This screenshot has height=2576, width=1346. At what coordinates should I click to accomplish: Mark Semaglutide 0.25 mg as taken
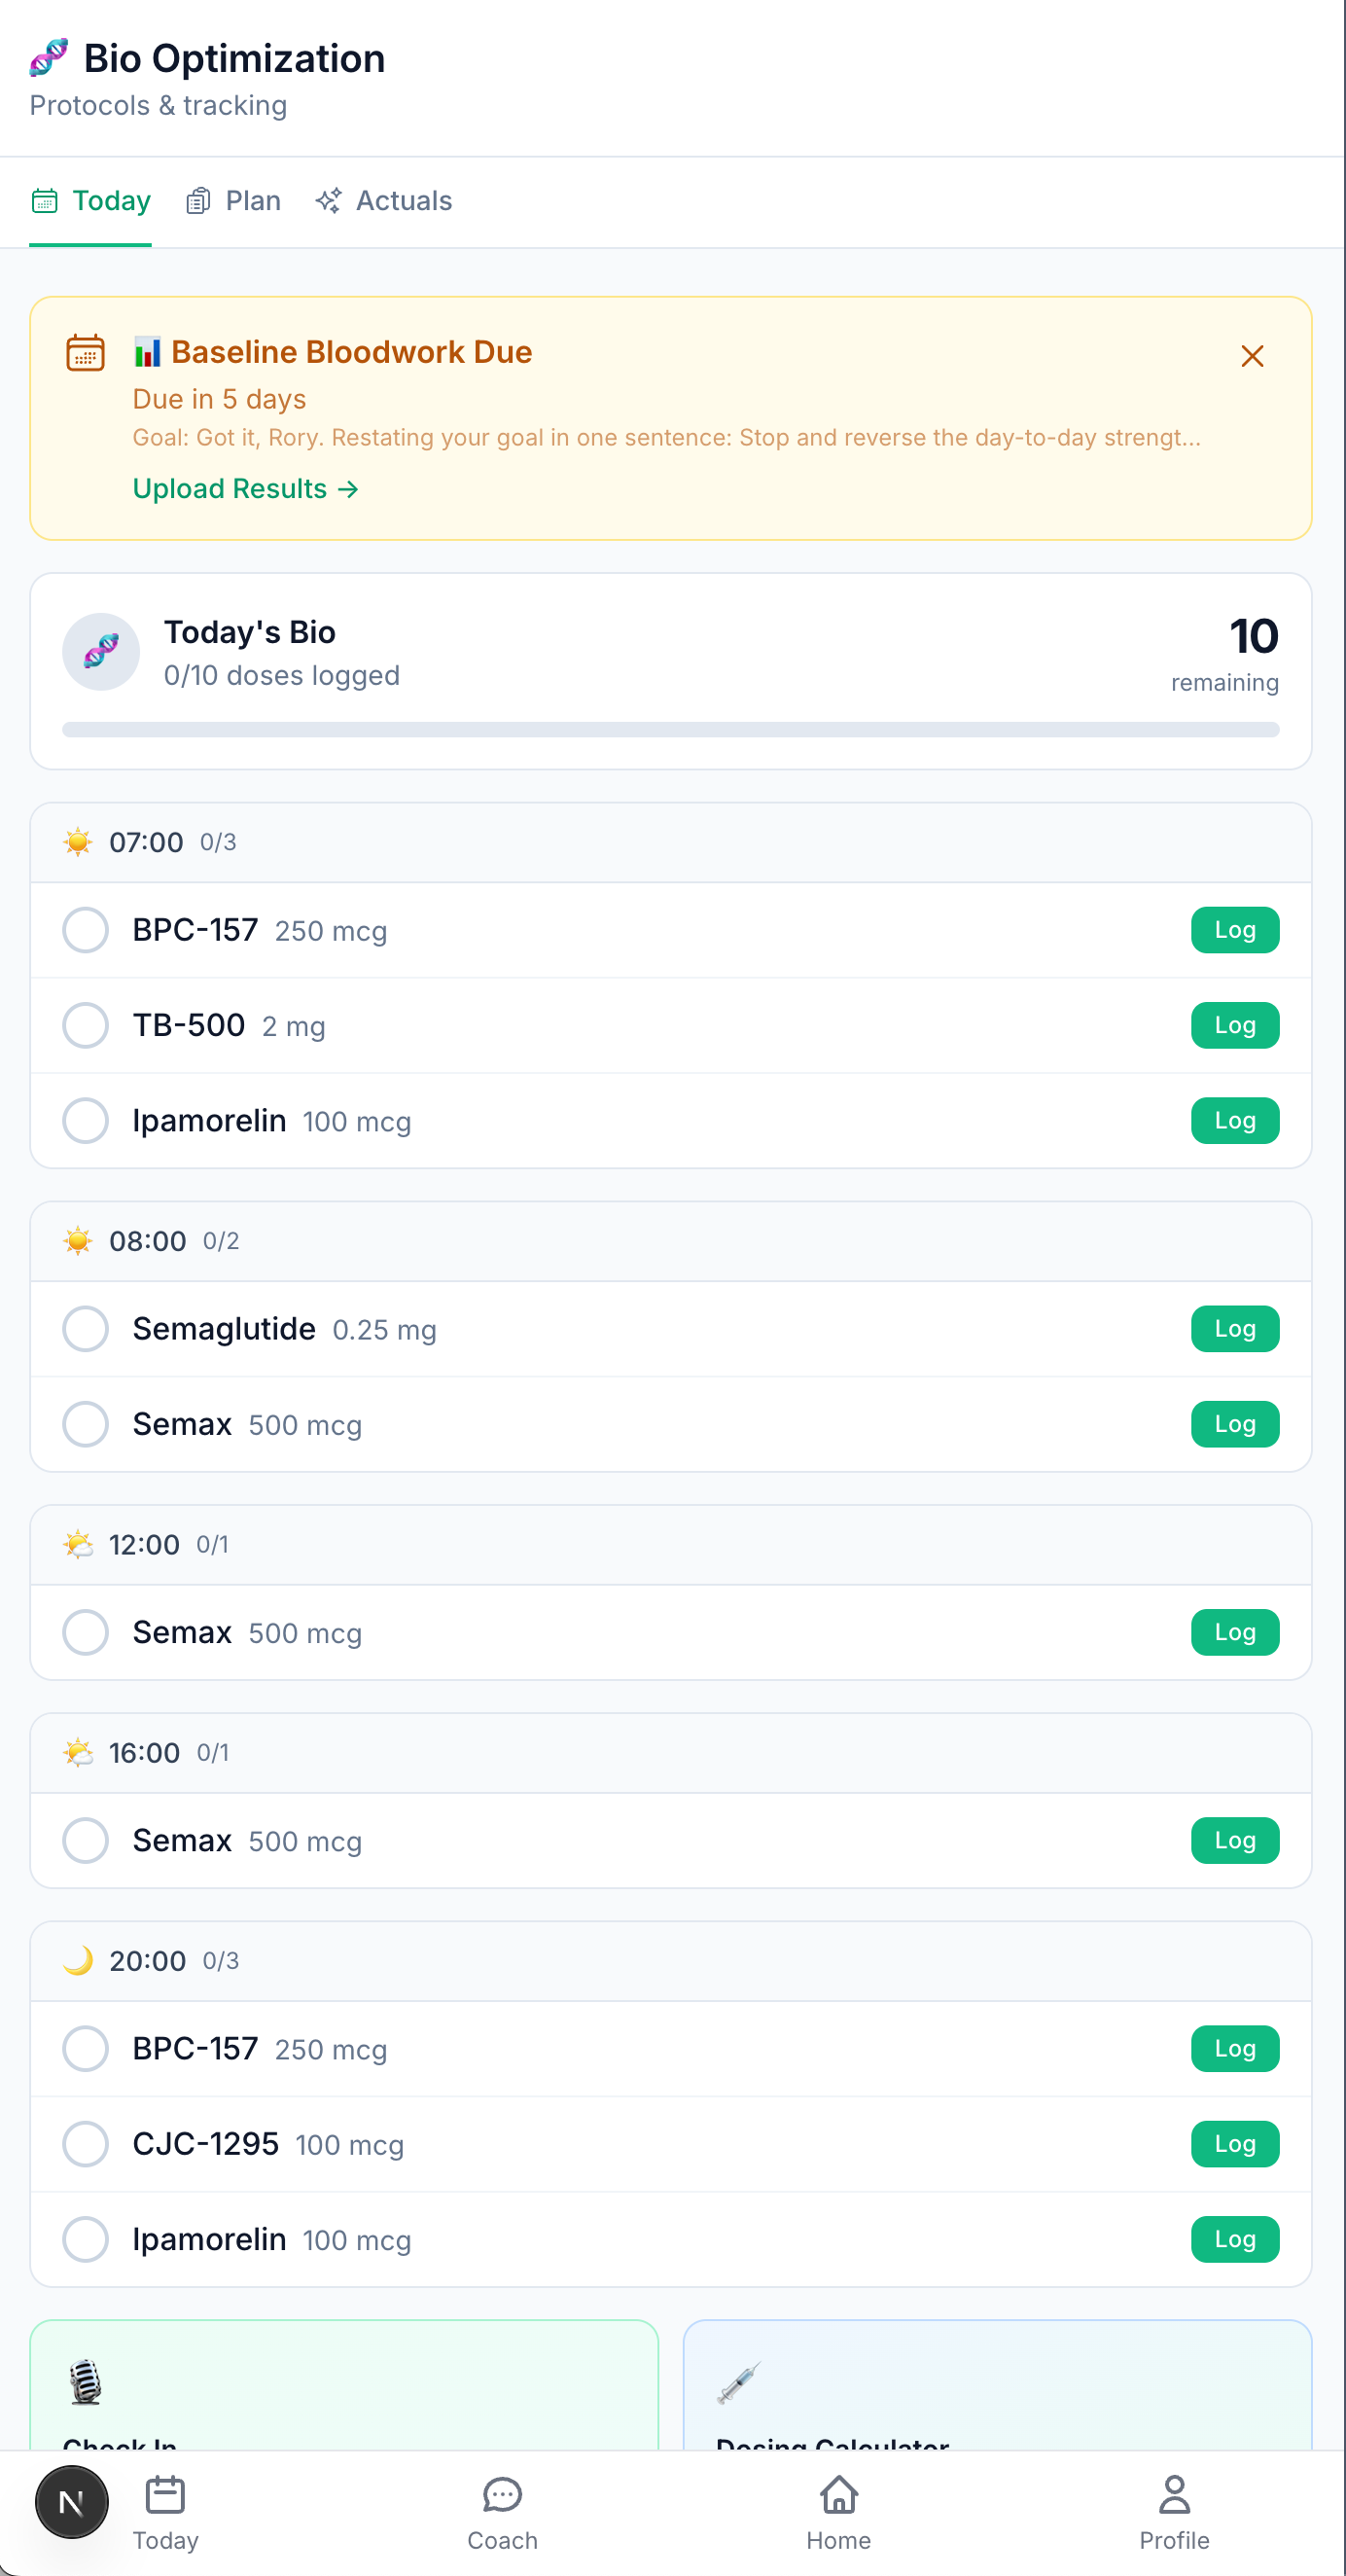85,1329
